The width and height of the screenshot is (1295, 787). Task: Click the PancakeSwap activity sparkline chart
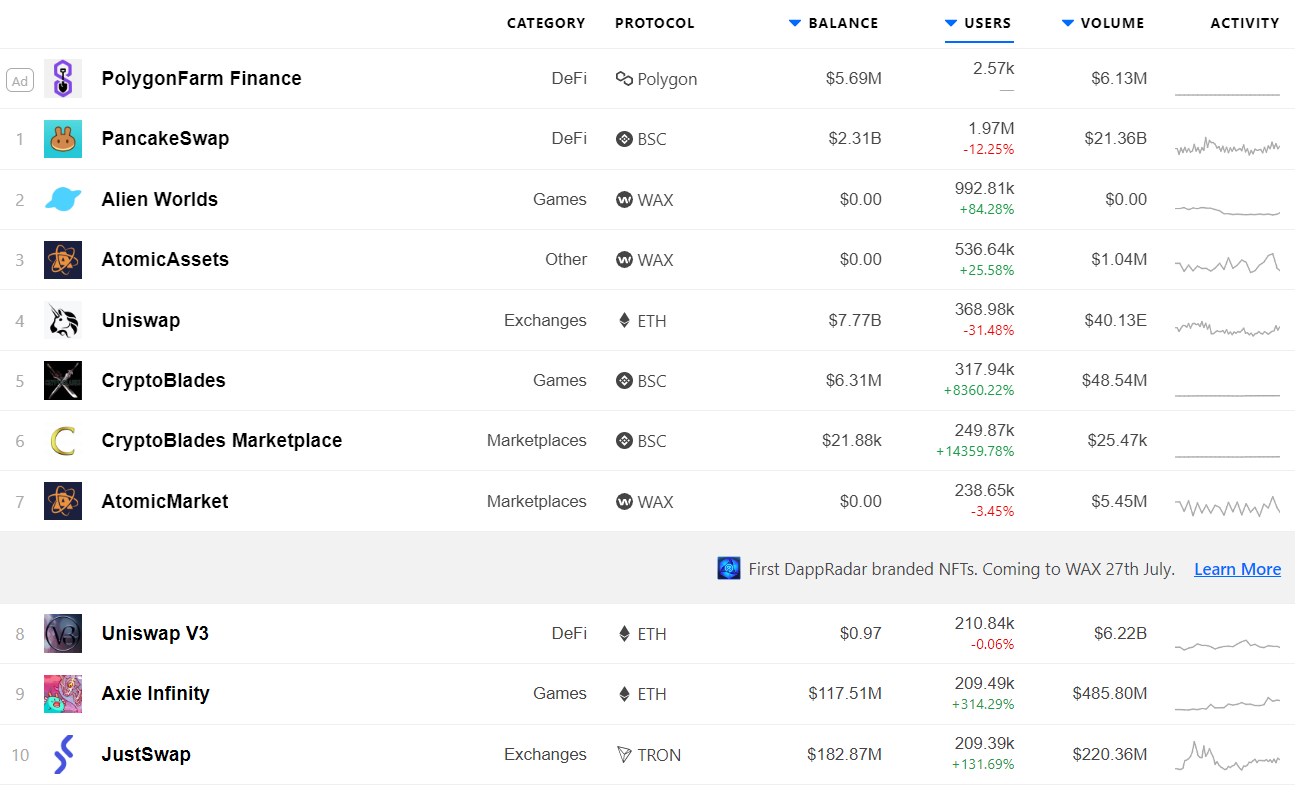pos(1227,146)
